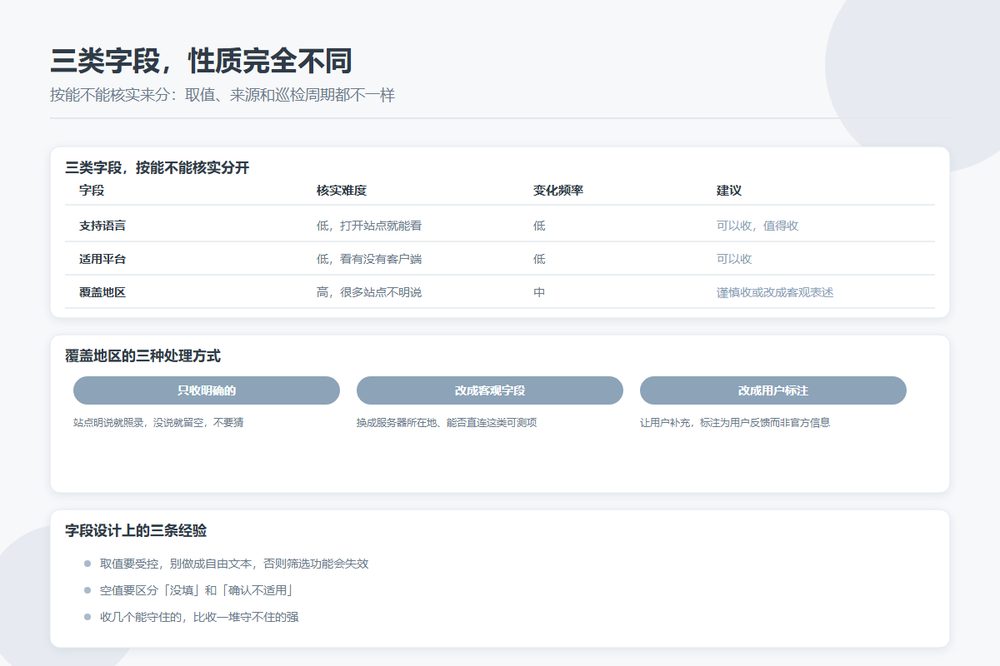This screenshot has width=1000, height=666.
Task: Click the bullet 空值要区分「没填」和「确认不适用」
Action: [x=196, y=590]
